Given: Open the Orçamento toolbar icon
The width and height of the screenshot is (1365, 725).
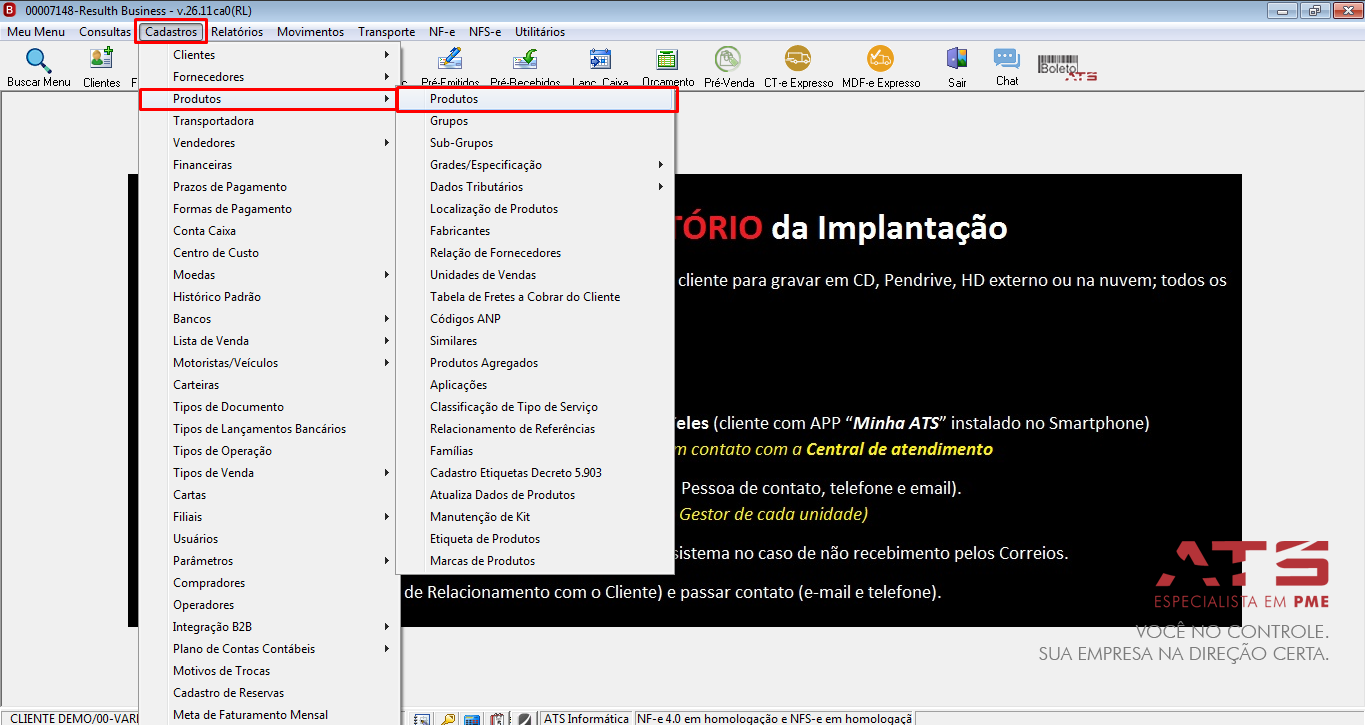Looking at the screenshot, I should click(667, 60).
